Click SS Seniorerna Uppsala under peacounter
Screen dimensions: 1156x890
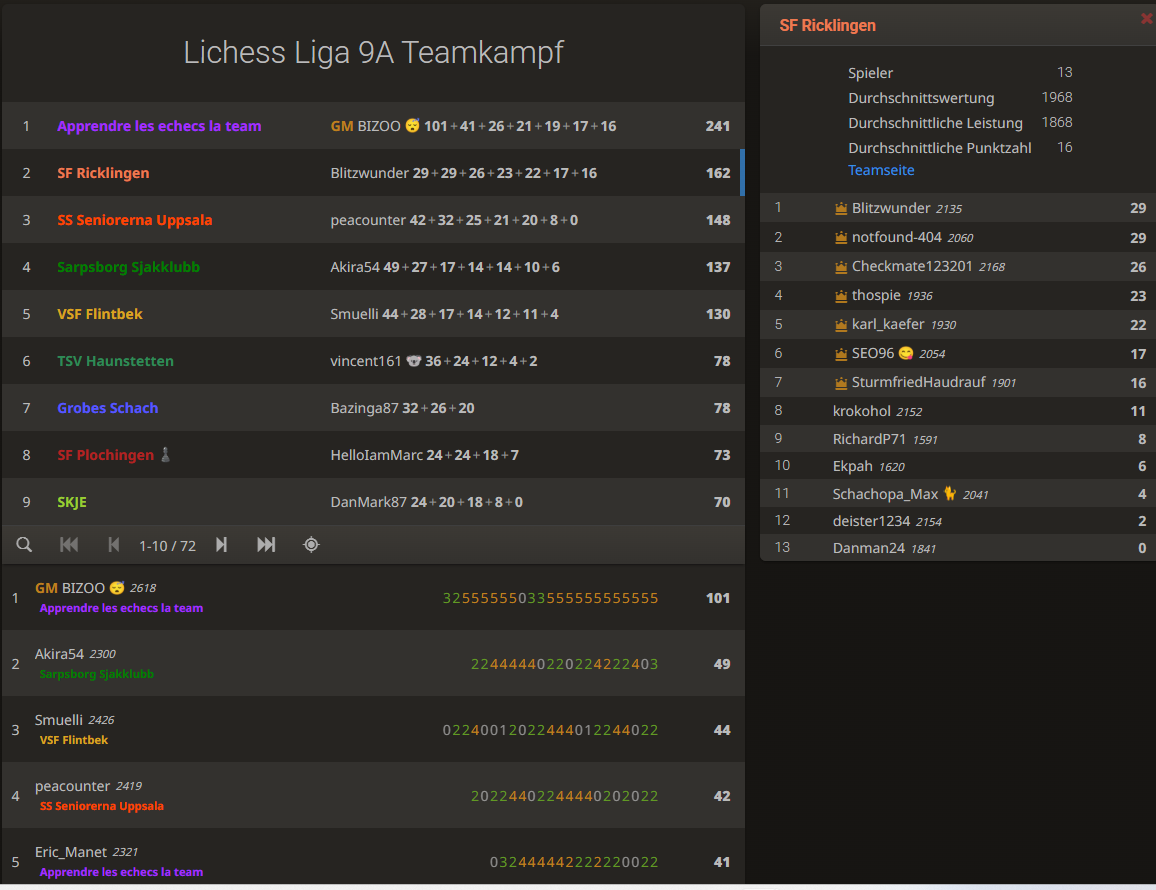102,806
